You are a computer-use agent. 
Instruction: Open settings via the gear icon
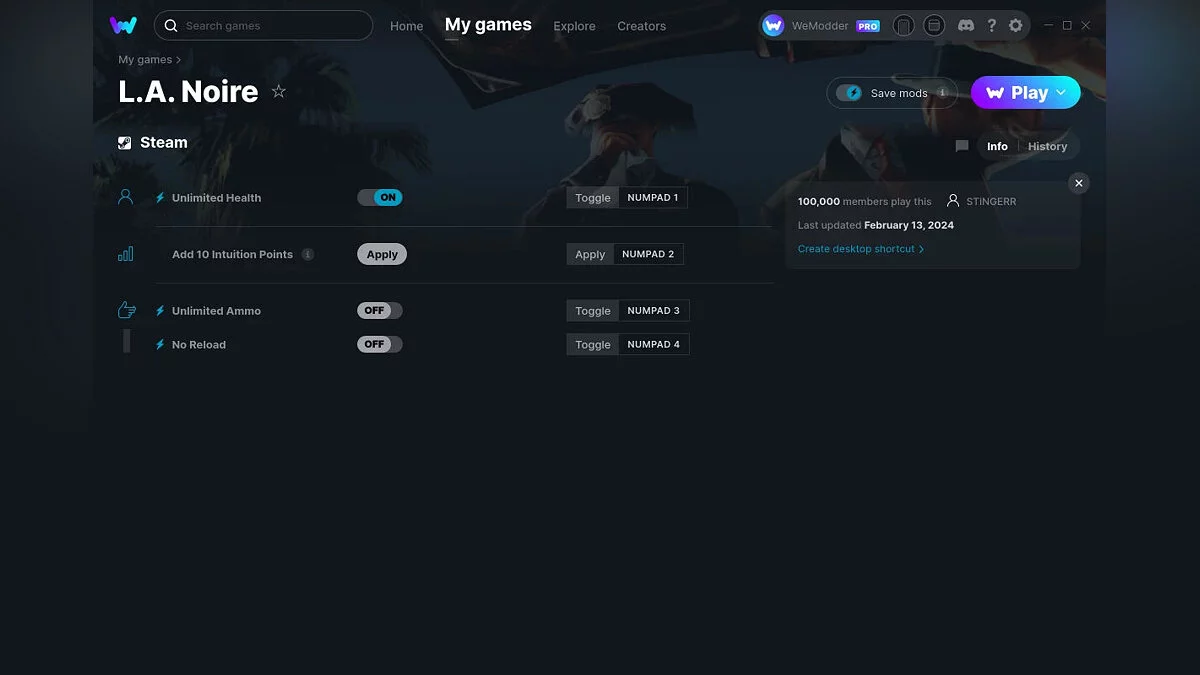pos(1016,26)
